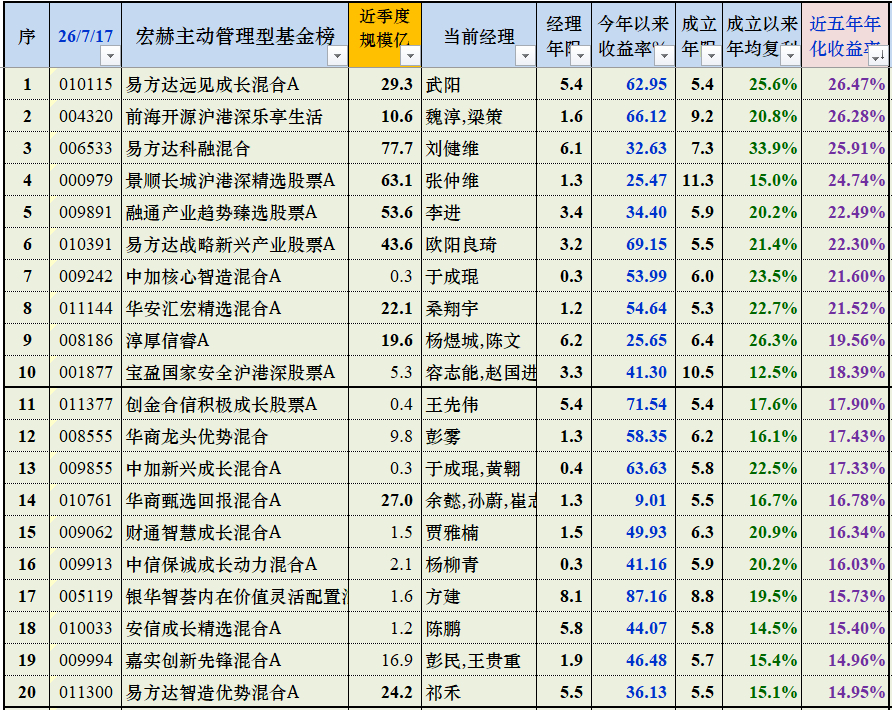Open filter dropdown on 今年以来收益率 header
The image size is (892, 710).
(664, 56)
